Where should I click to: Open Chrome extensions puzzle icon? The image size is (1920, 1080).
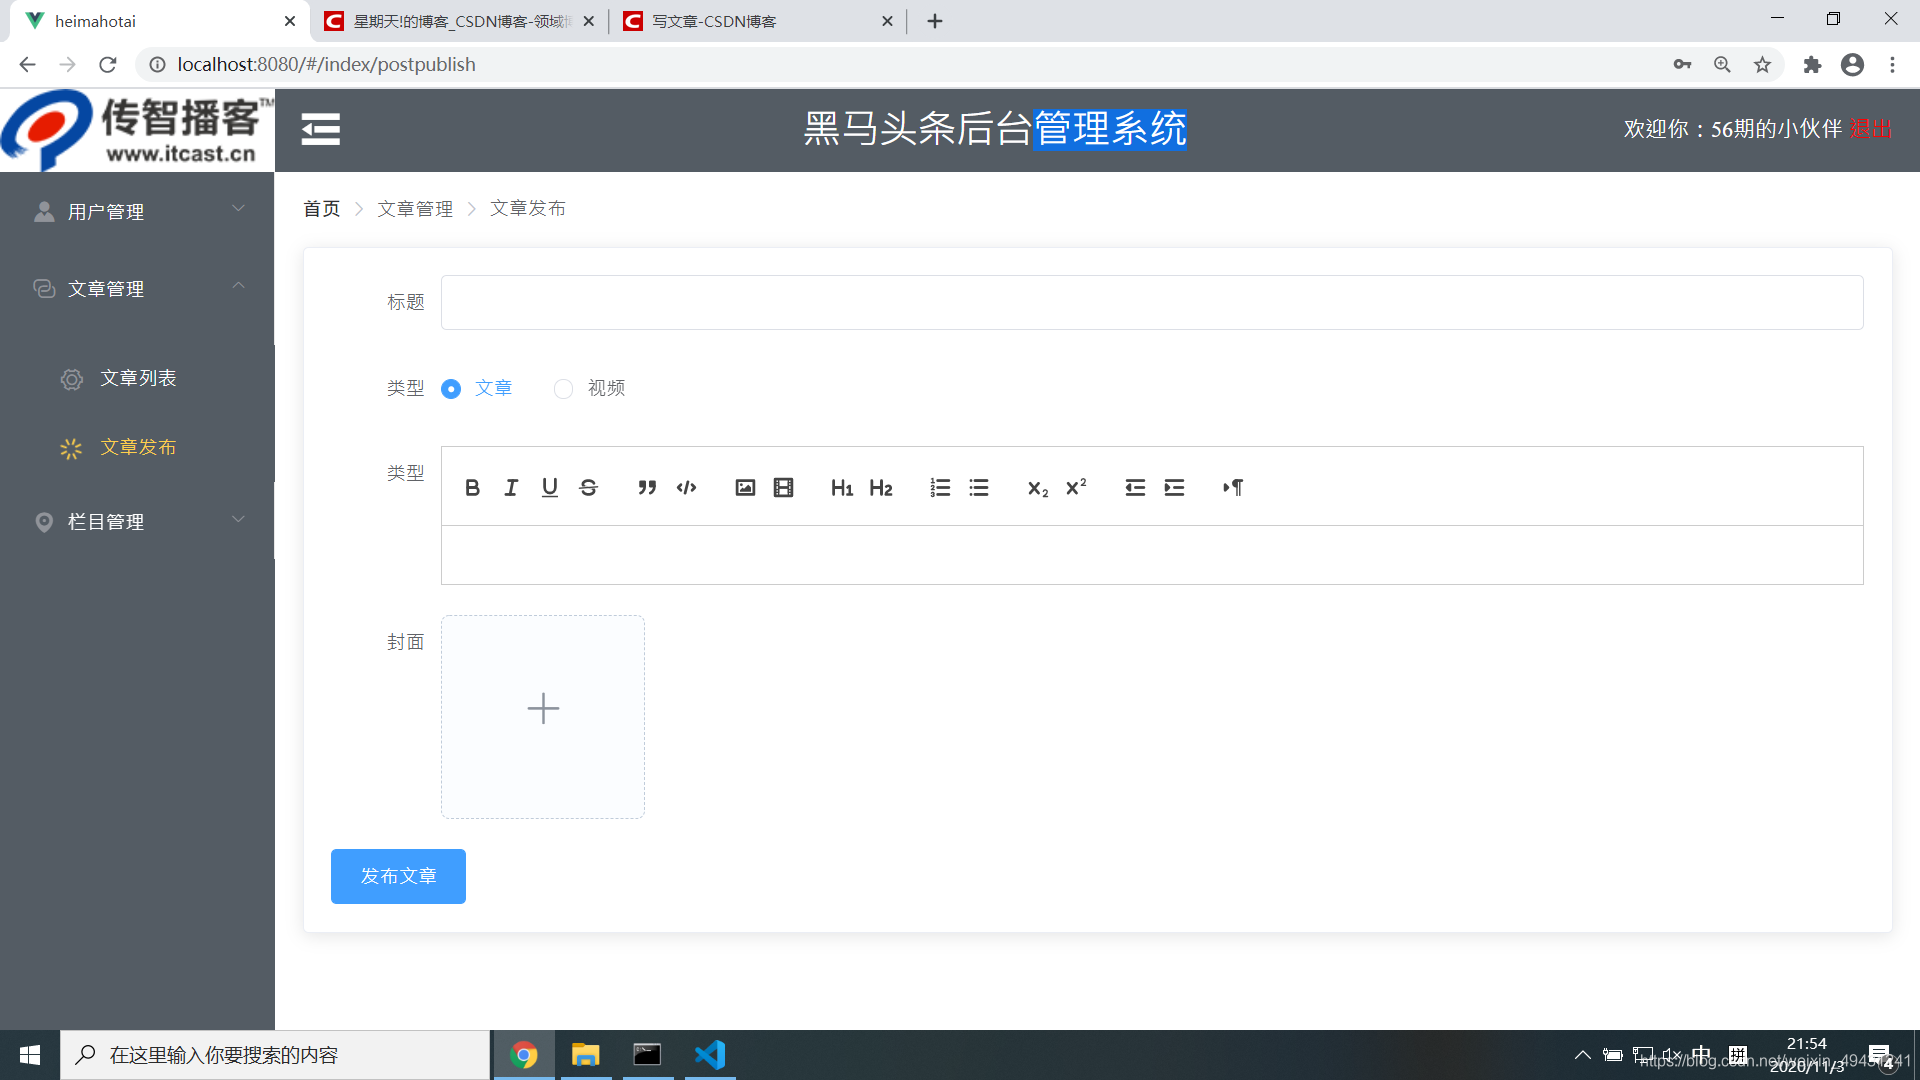coord(1812,64)
